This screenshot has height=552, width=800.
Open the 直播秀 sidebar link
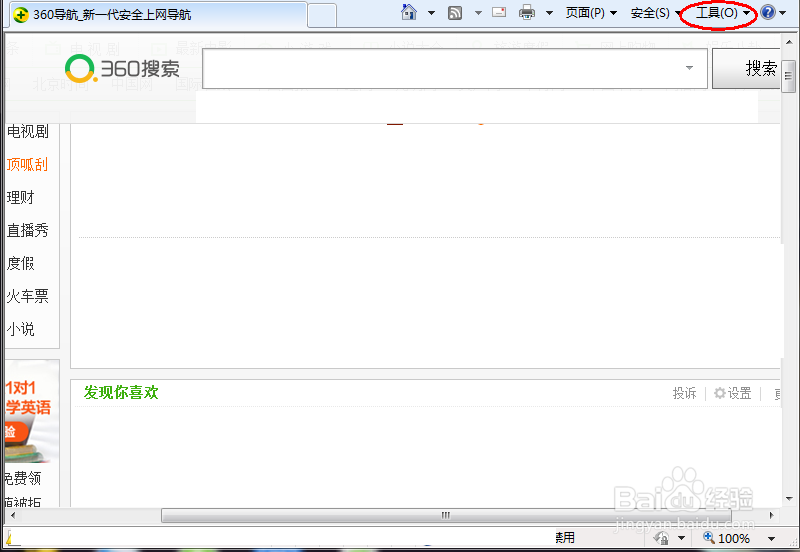pyautogui.click(x=28, y=230)
